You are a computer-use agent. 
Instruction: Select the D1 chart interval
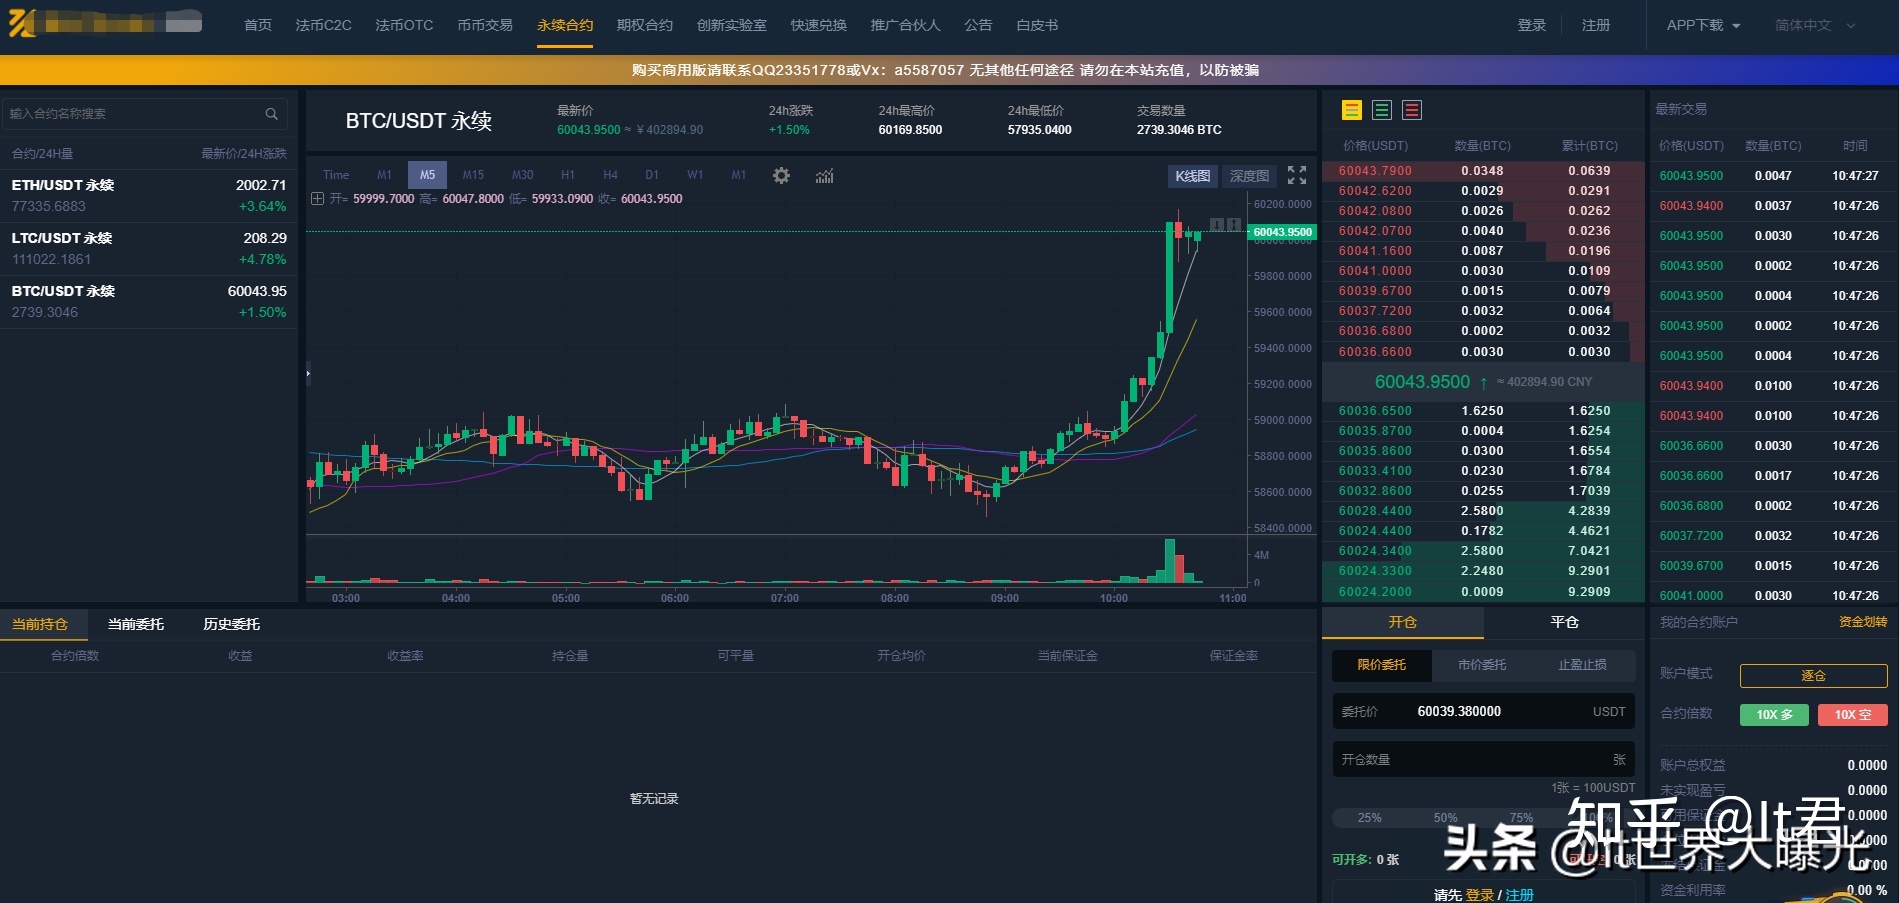click(x=652, y=175)
